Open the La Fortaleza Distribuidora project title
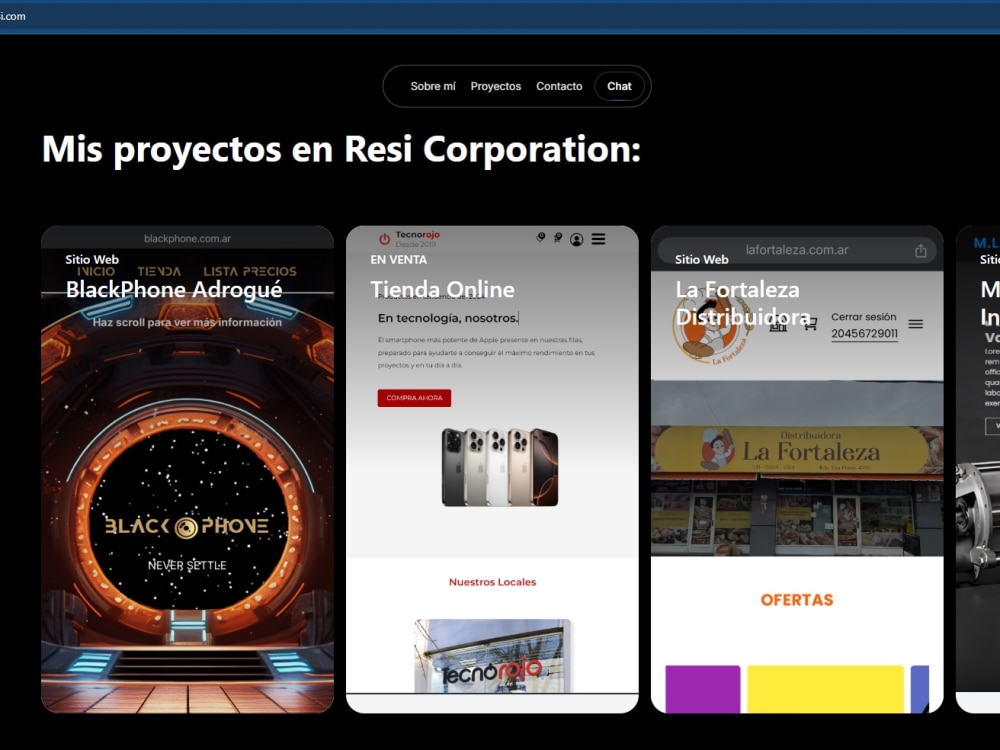Viewport: 1000px width, 750px height. 743,303
